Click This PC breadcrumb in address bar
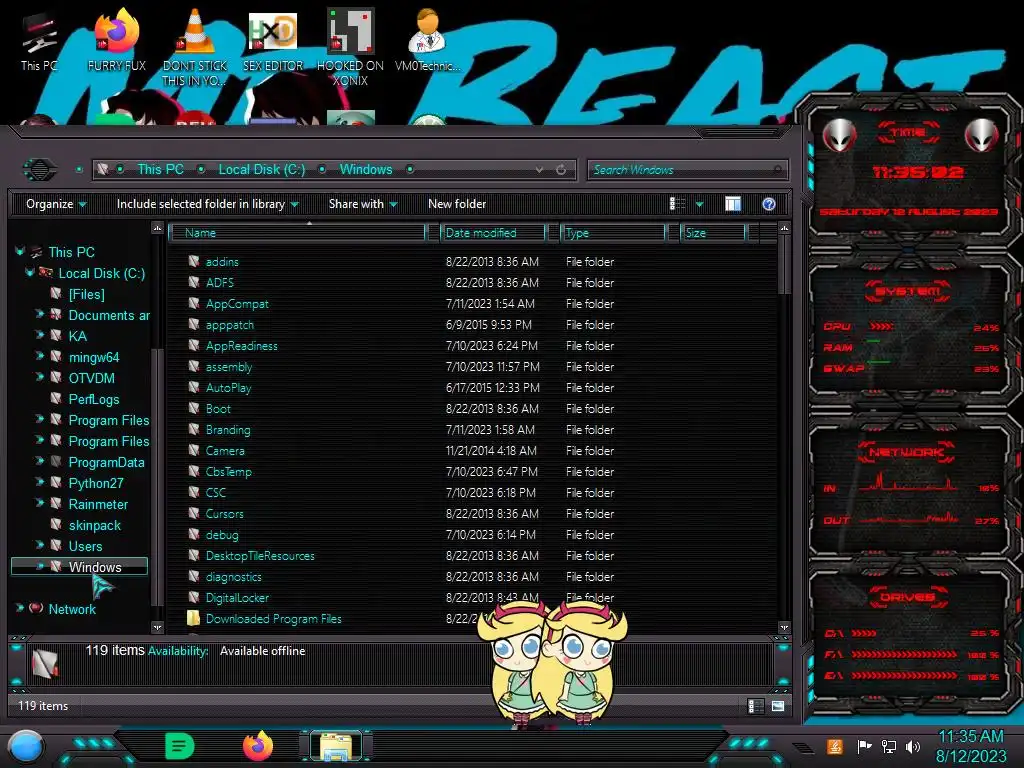Screen dimensions: 1024x768 coord(161,169)
